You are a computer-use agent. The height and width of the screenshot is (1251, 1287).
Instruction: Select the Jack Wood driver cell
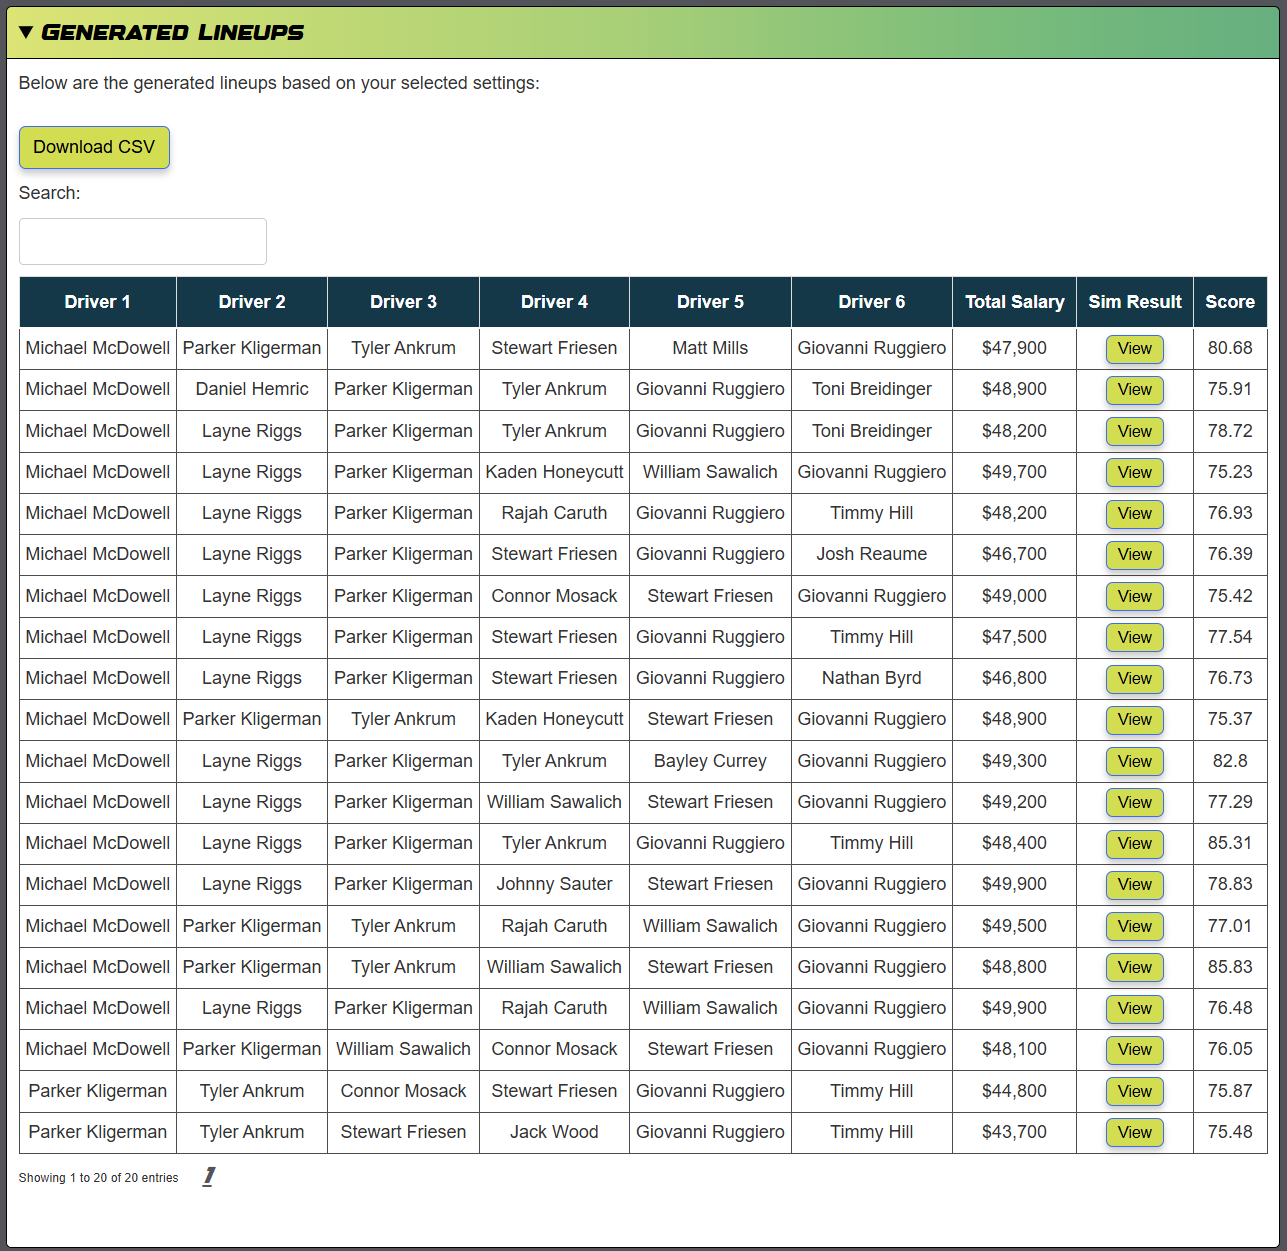(x=554, y=1132)
